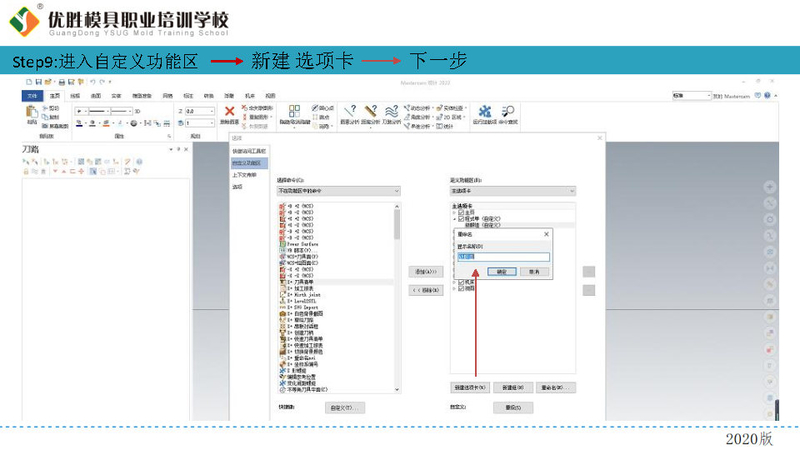Click the lock icon in Toolpaths toolbar
The width and height of the screenshot is (800, 450).
click(26, 171)
